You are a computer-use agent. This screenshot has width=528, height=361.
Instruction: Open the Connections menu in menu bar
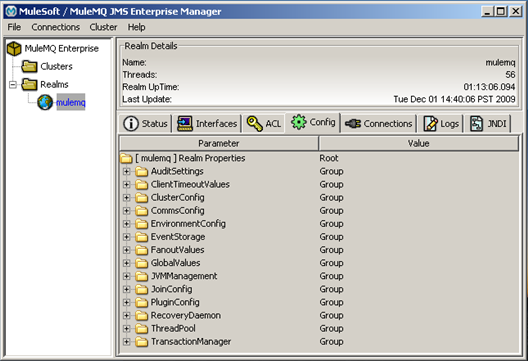point(56,27)
